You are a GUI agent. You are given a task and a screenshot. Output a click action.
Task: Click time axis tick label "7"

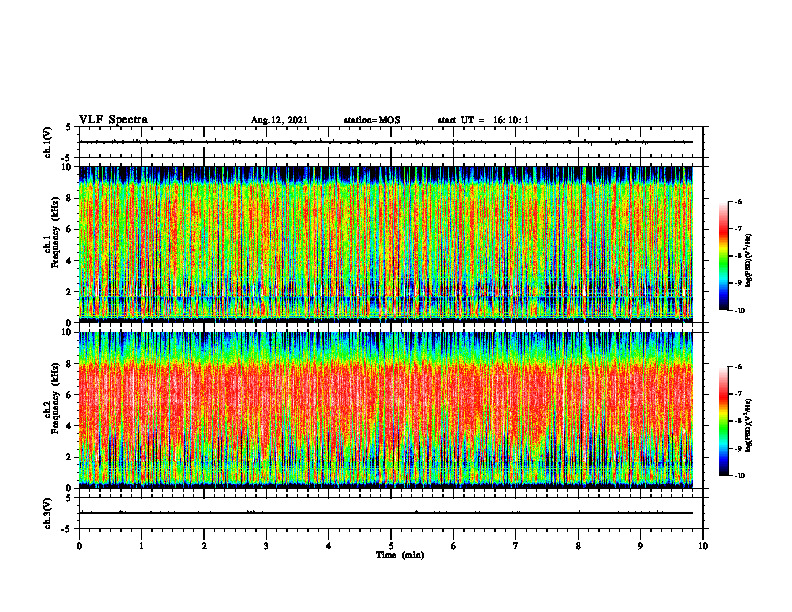(516, 546)
